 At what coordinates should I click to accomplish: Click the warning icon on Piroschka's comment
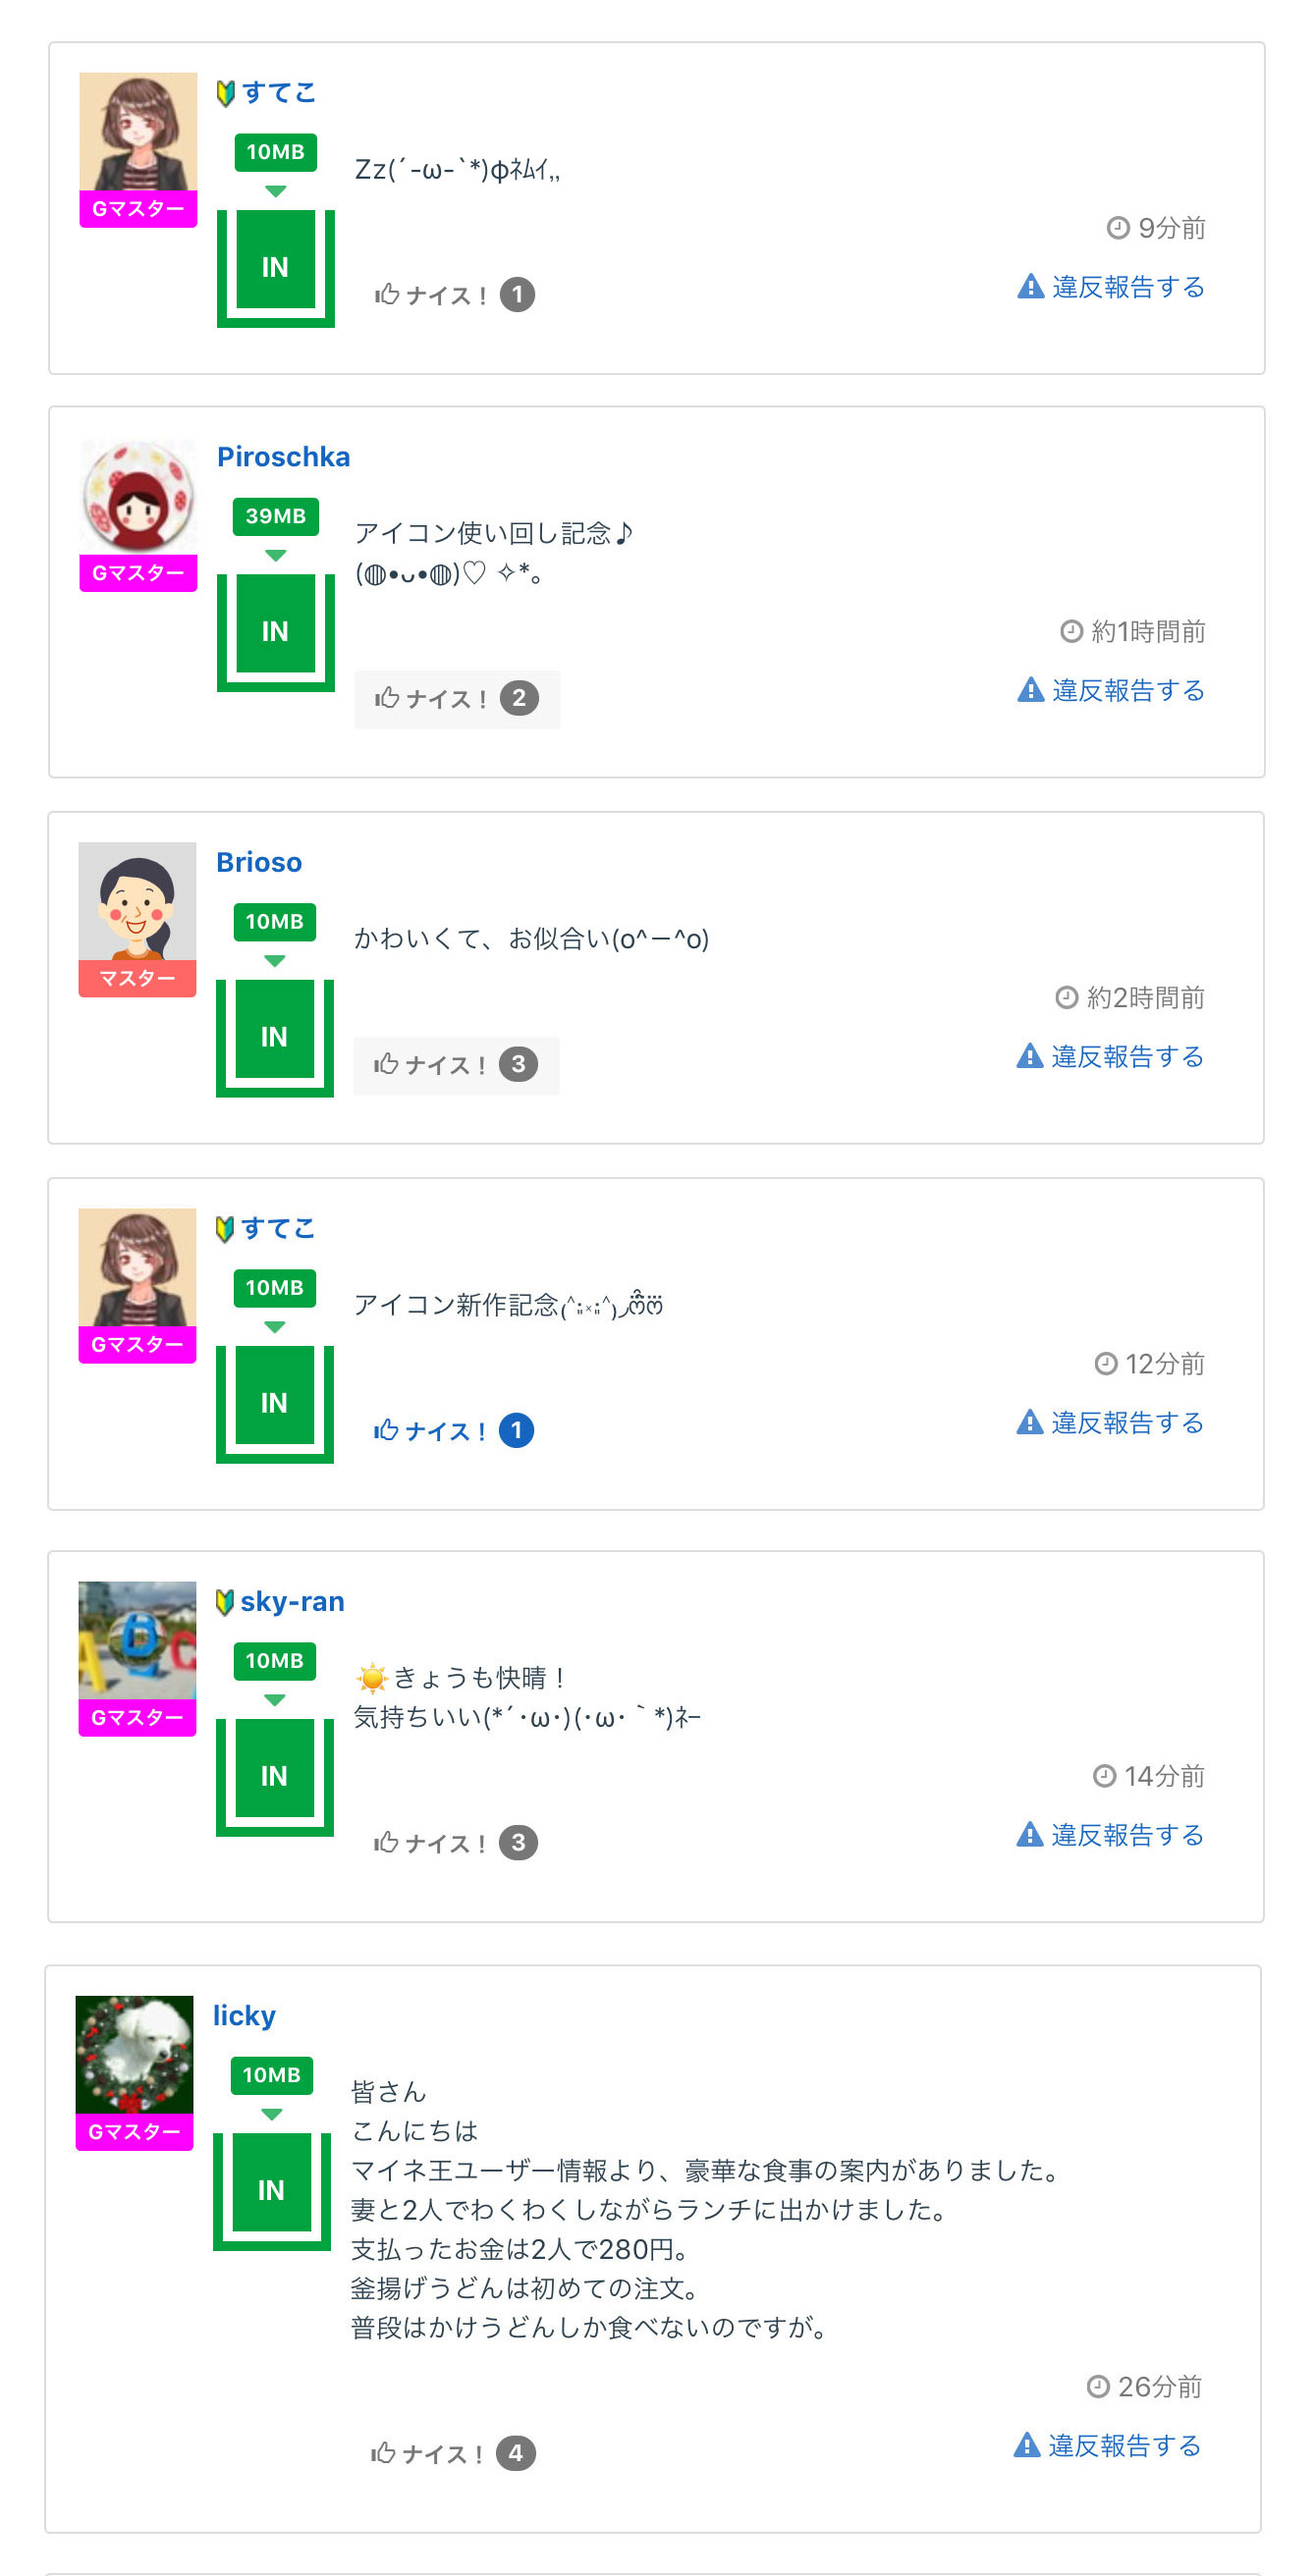(1030, 690)
